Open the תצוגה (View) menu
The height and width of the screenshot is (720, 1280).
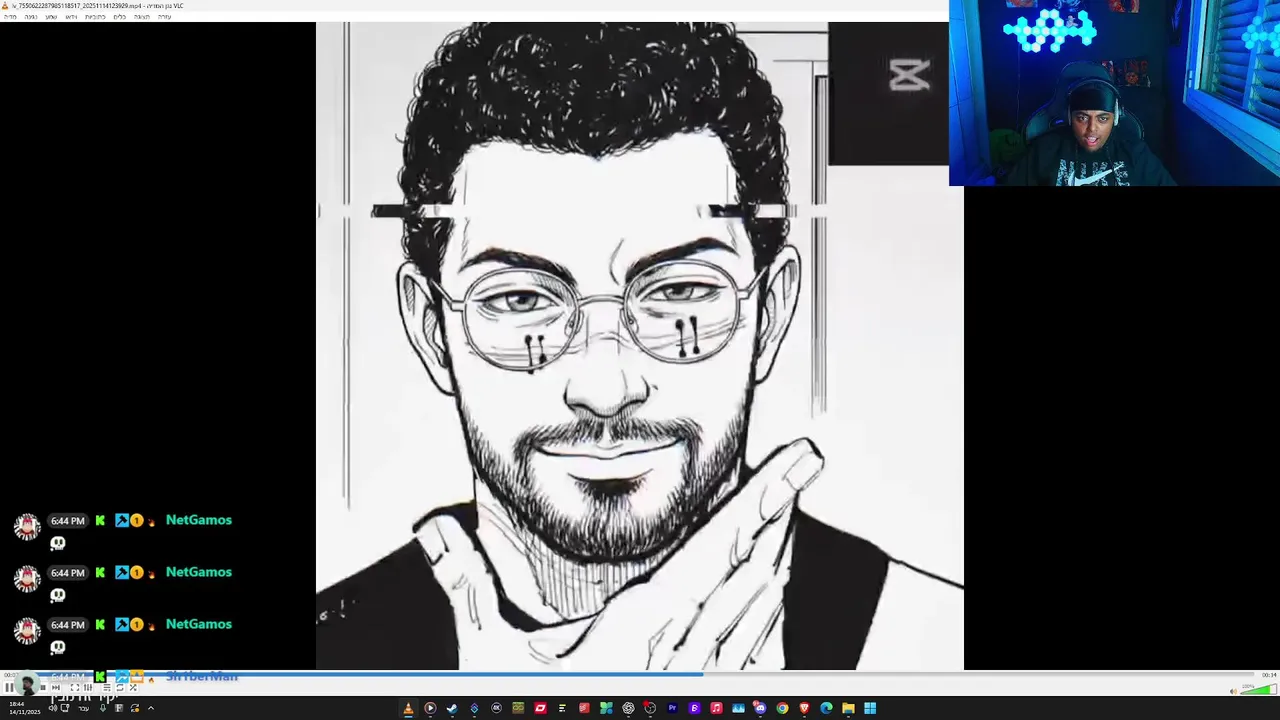pyautogui.click(x=142, y=17)
